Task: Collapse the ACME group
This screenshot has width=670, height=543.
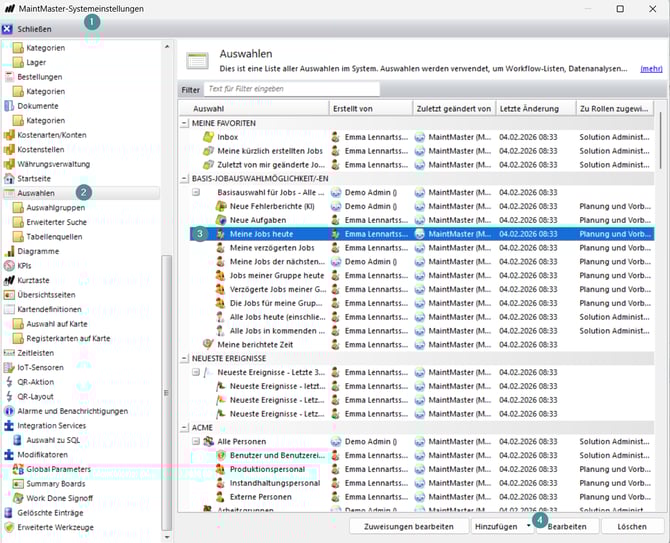Action: point(184,428)
